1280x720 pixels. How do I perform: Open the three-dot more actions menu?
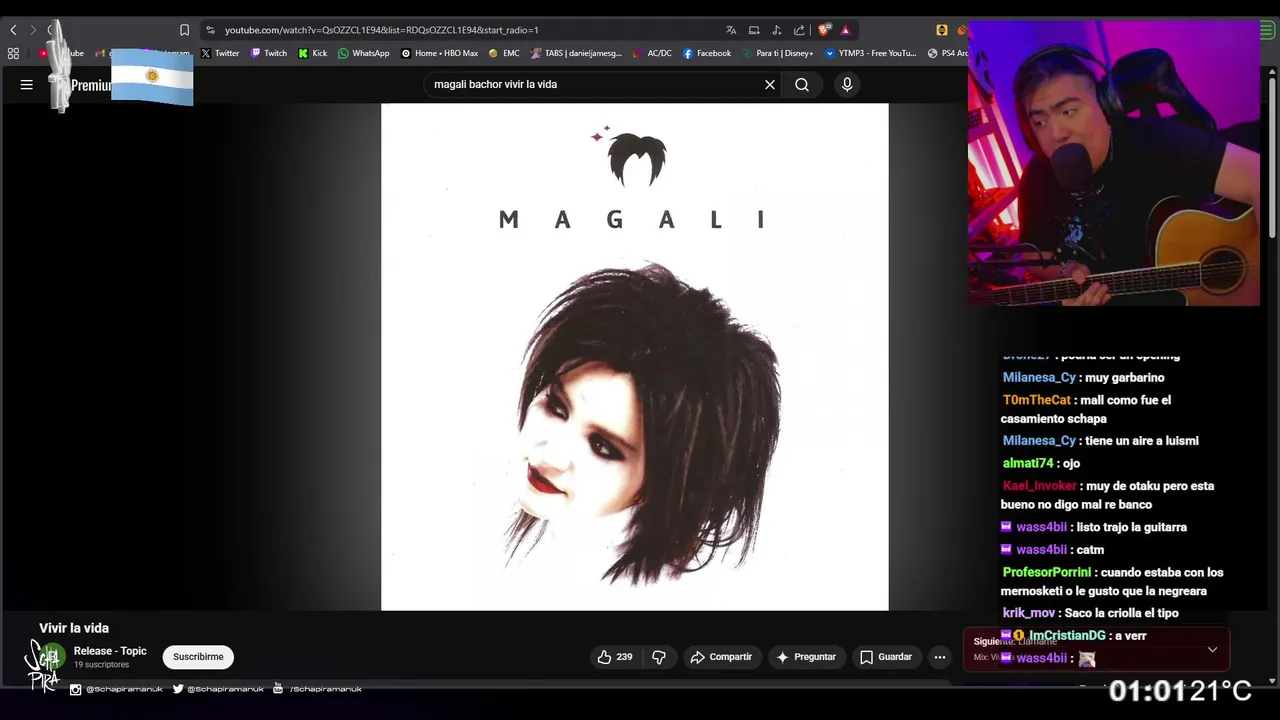pyautogui.click(x=939, y=657)
